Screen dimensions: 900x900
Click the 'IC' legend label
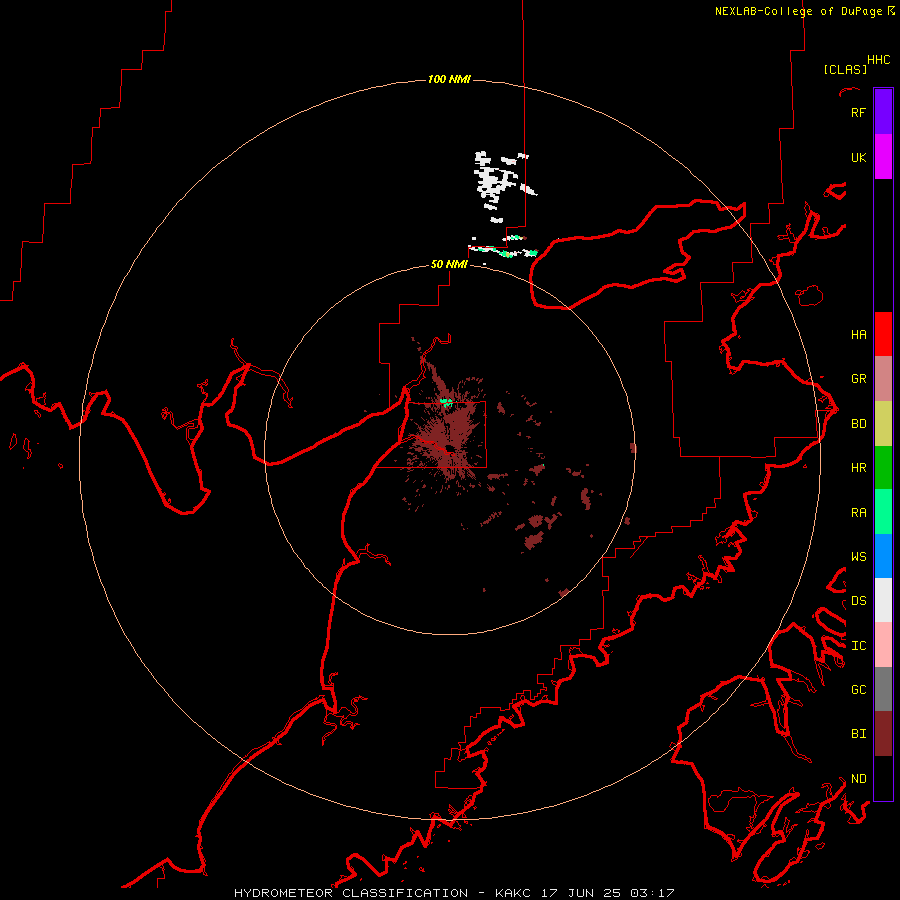[858, 646]
